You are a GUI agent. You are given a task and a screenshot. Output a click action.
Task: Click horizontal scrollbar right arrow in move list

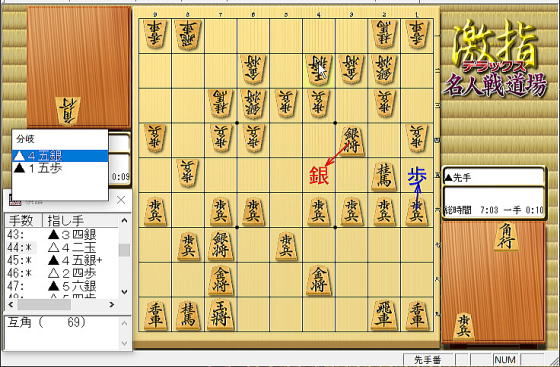pos(112,305)
